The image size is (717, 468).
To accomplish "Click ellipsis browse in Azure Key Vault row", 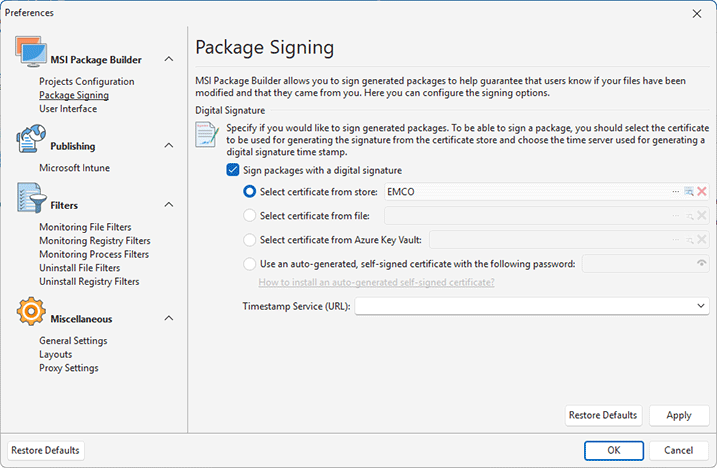I will click(675, 239).
